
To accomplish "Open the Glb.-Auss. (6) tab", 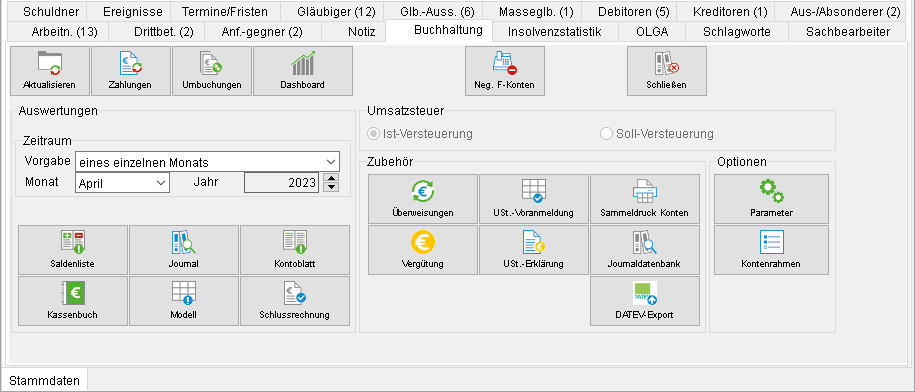I will [433, 11].
